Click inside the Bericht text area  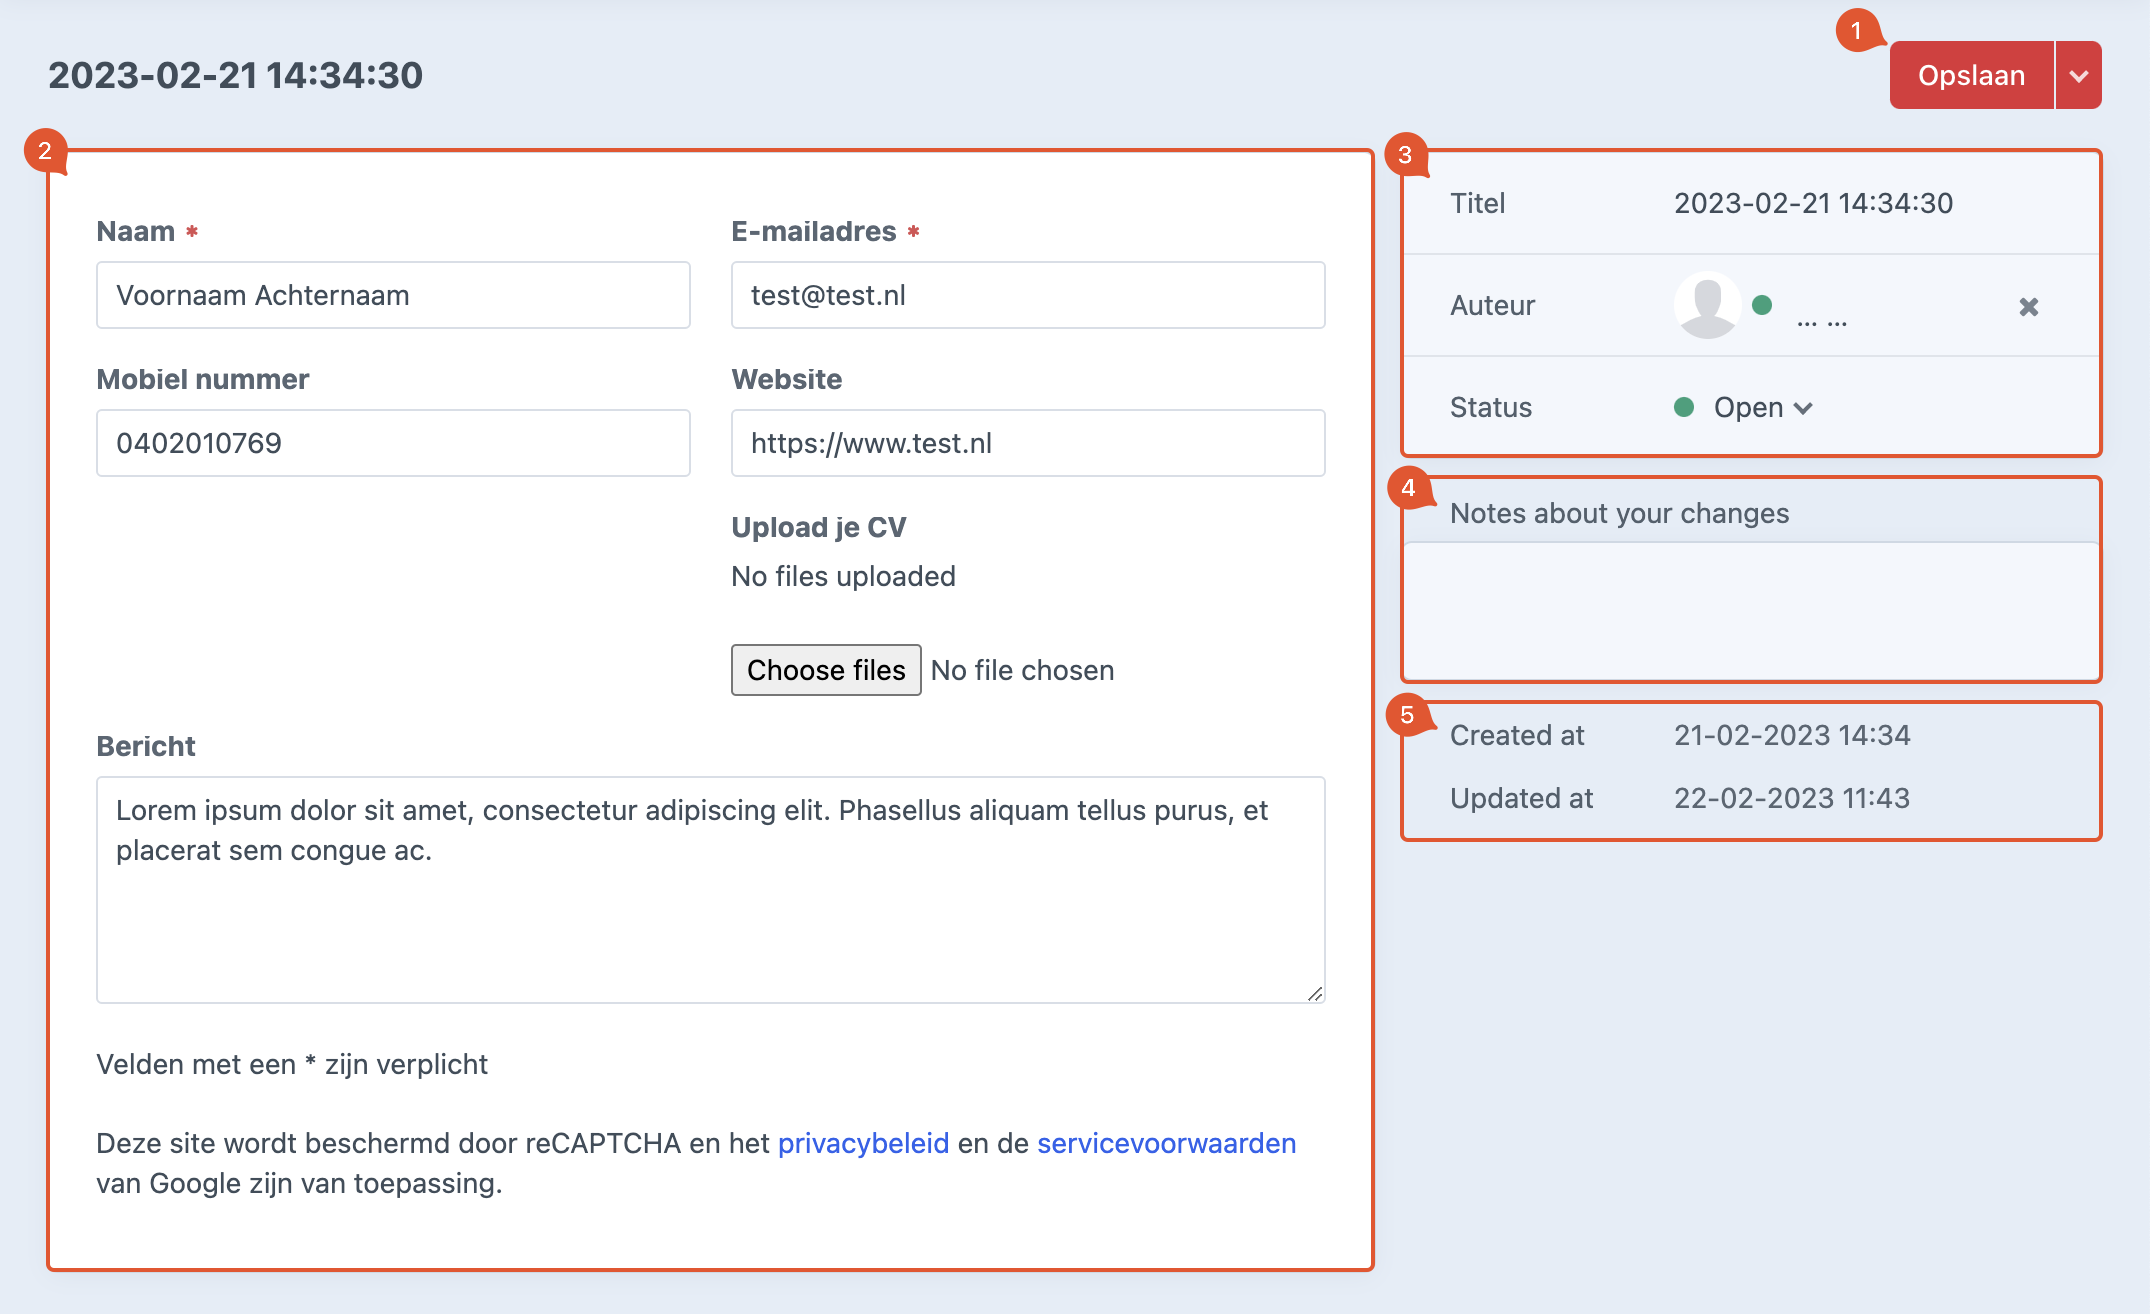click(710, 890)
